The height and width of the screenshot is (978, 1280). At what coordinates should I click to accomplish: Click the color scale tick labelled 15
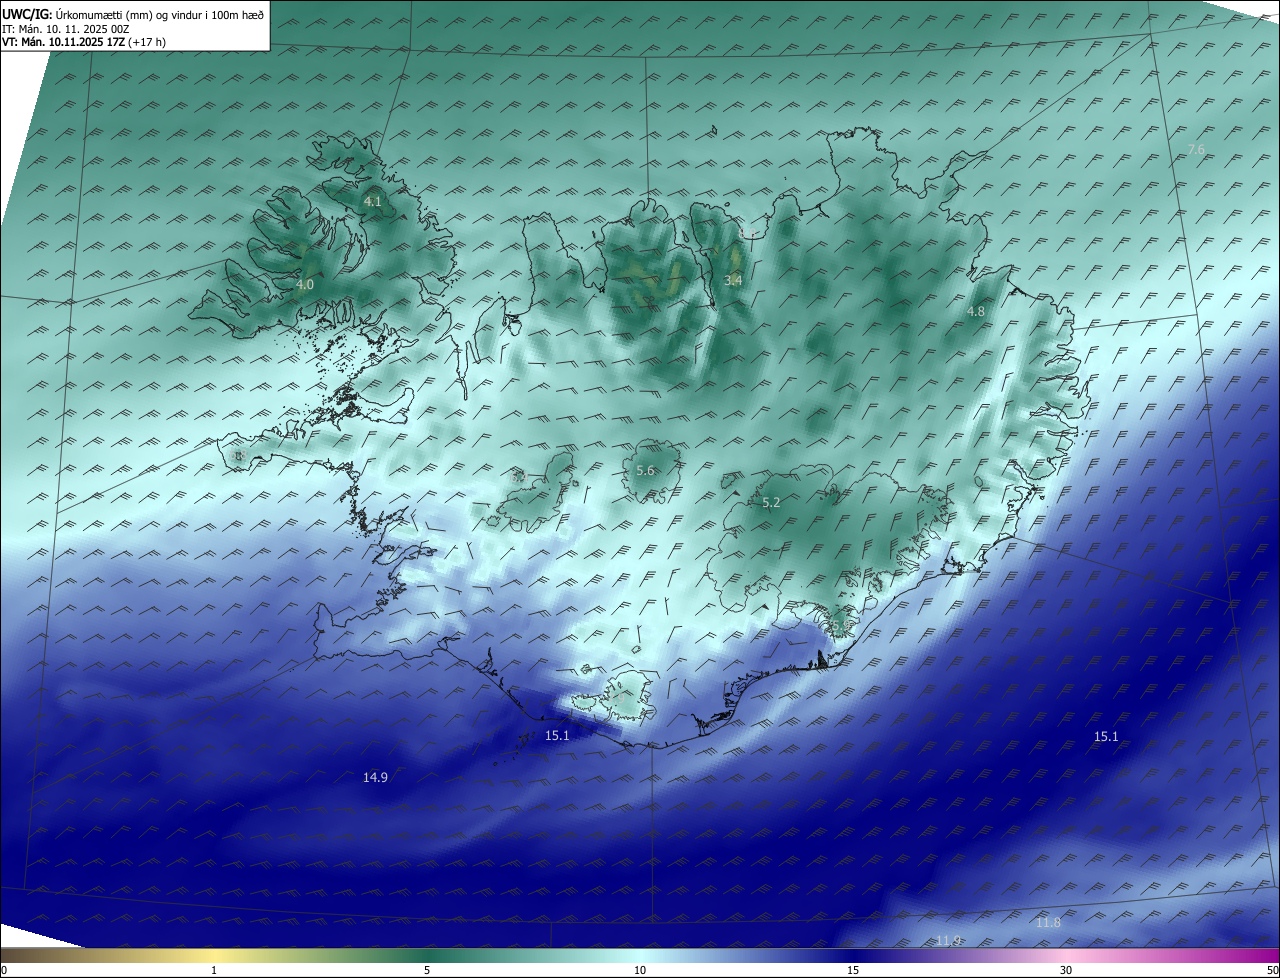click(x=853, y=970)
